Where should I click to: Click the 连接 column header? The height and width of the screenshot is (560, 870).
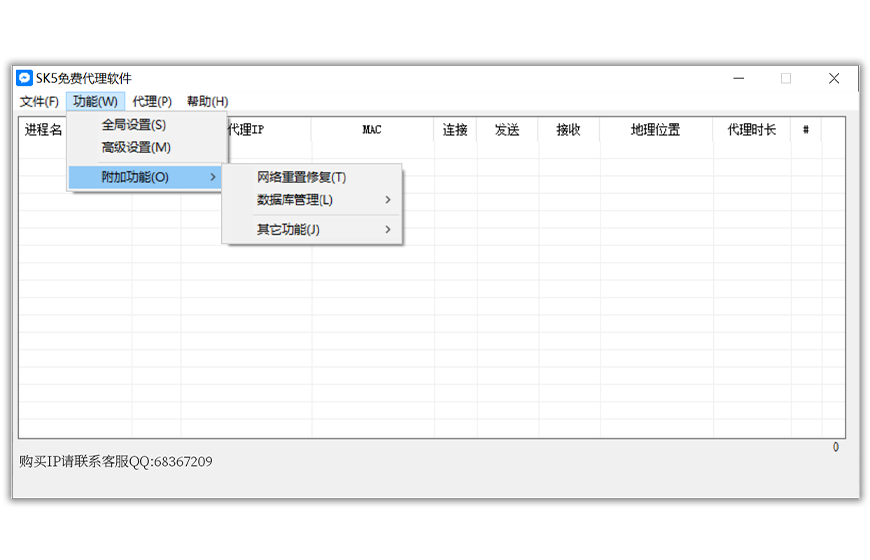[455, 130]
